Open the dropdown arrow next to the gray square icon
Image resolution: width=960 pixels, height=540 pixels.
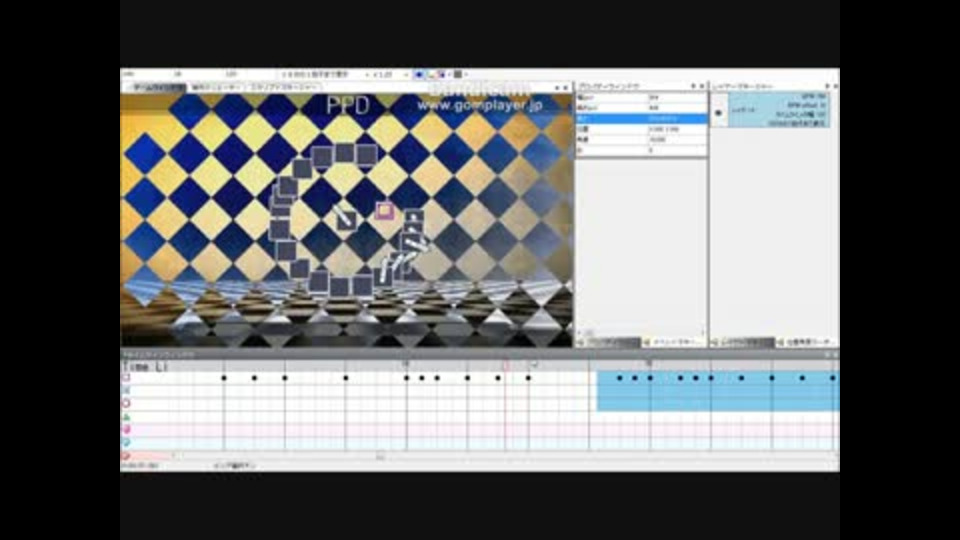pyautogui.click(x=466, y=75)
